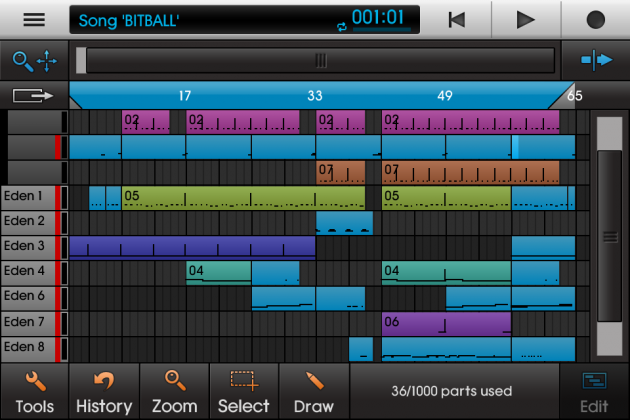The height and width of the screenshot is (420, 630).
Task: Activate the Draw pencil tool
Action: [x=314, y=392]
